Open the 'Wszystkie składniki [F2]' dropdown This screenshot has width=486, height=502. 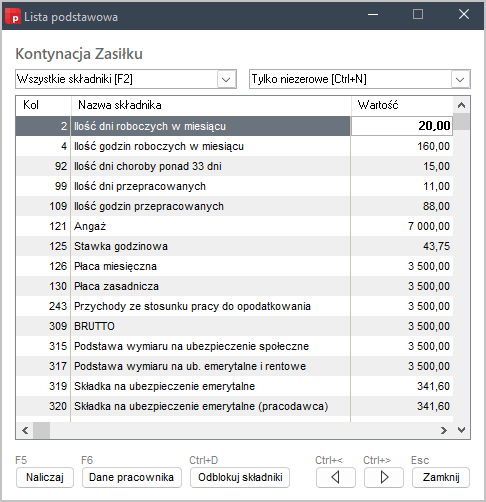tap(126, 79)
